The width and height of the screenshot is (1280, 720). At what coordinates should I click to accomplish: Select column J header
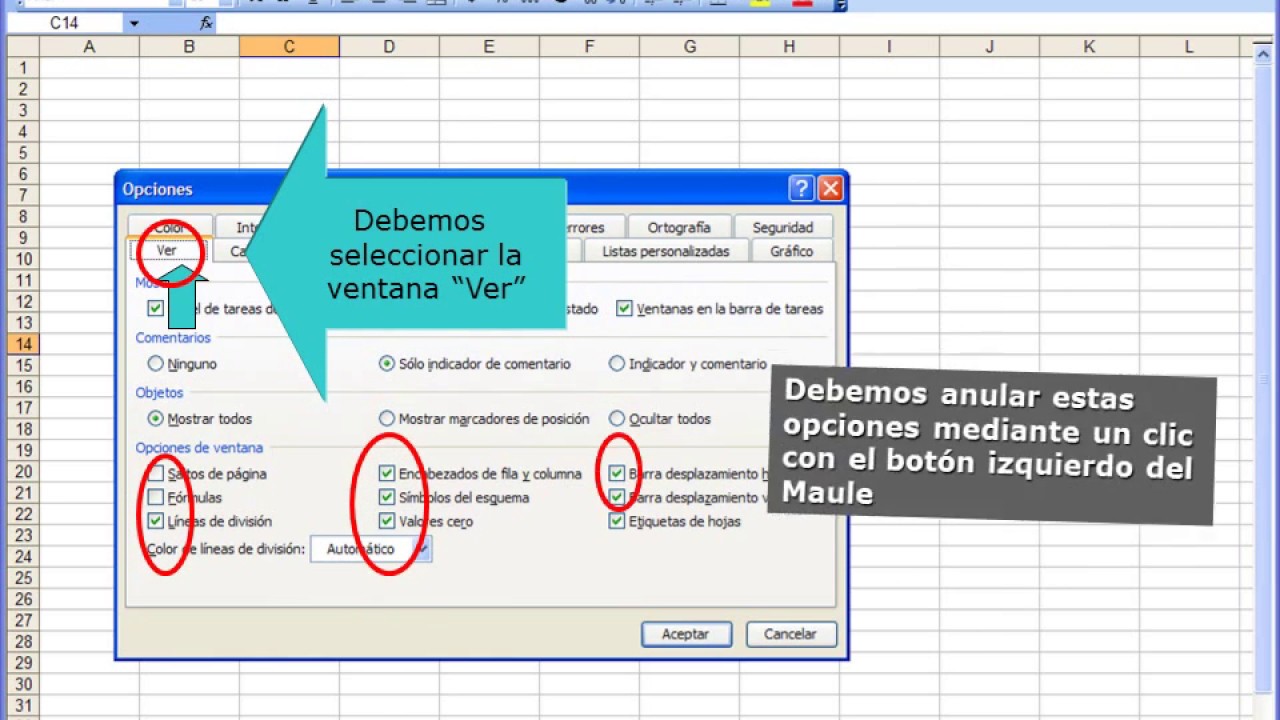tap(989, 47)
